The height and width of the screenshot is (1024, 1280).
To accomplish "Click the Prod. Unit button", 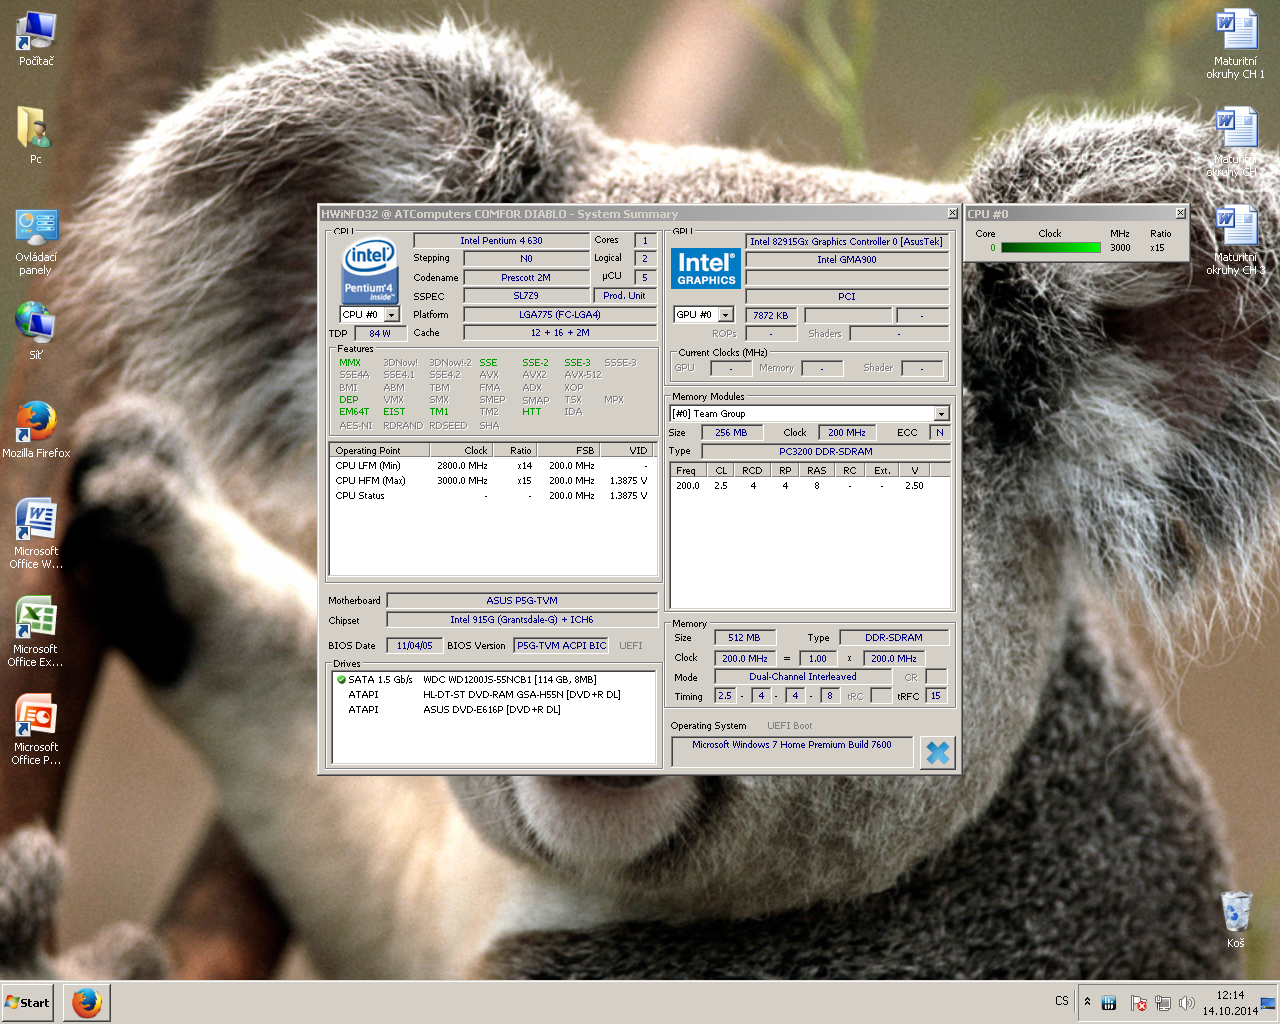I will click(x=624, y=296).
